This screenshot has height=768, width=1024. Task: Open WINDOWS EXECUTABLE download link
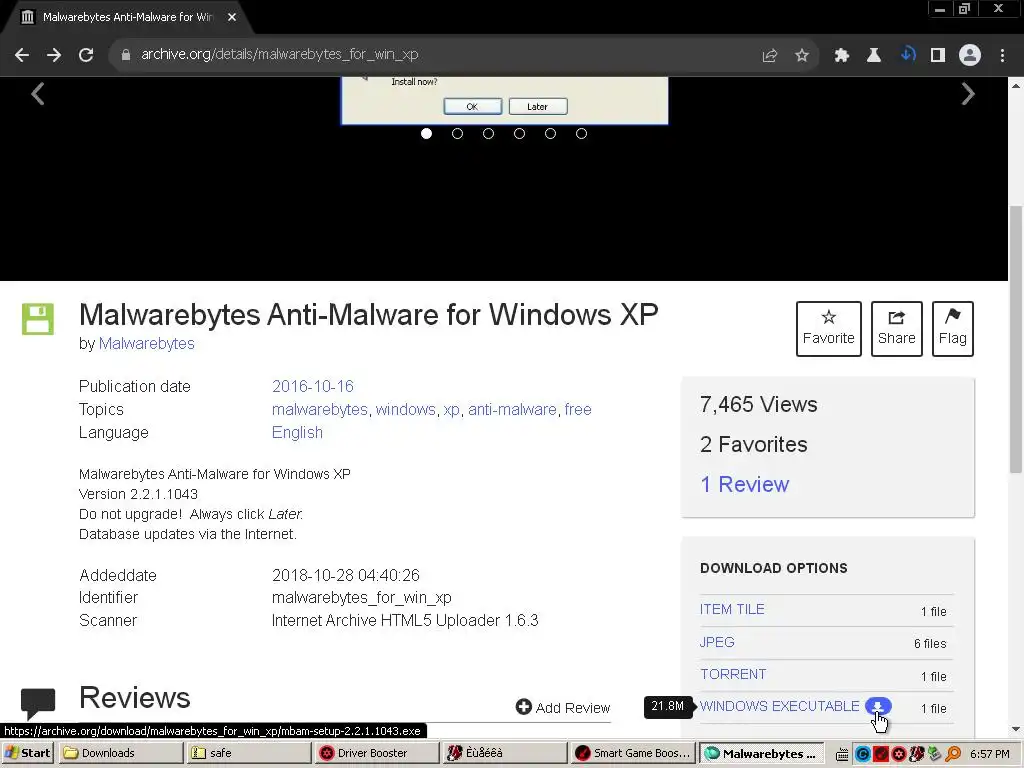click(780, 707)
